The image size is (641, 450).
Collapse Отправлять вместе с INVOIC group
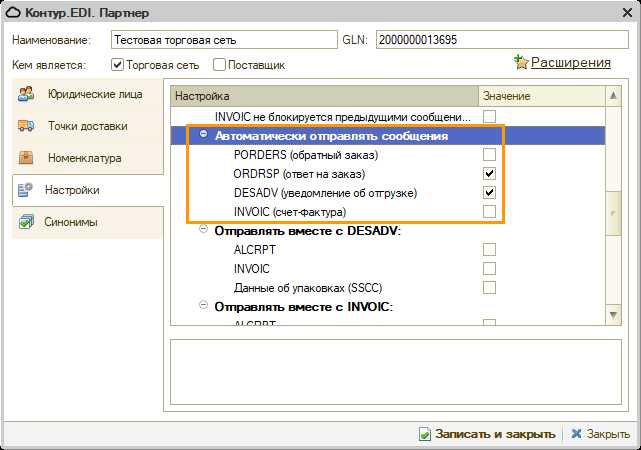(x=203, y=305)
